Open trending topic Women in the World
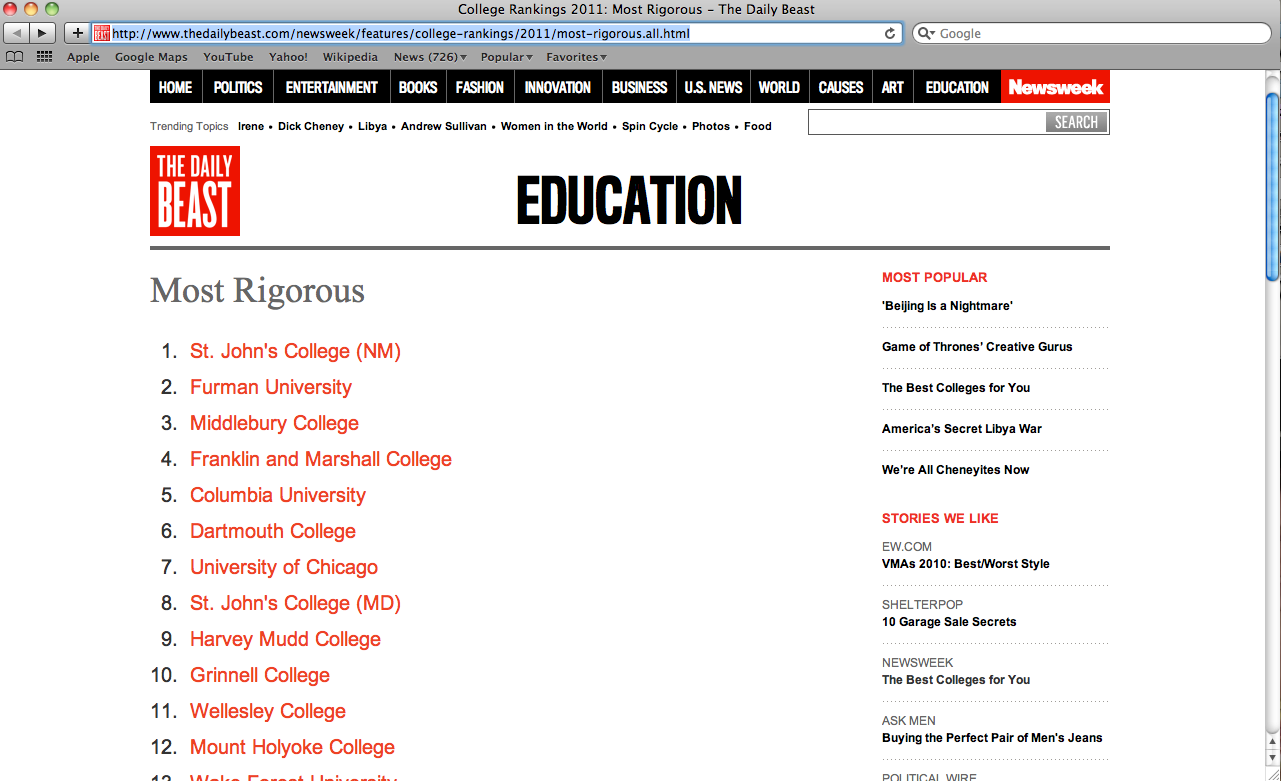 554,126
